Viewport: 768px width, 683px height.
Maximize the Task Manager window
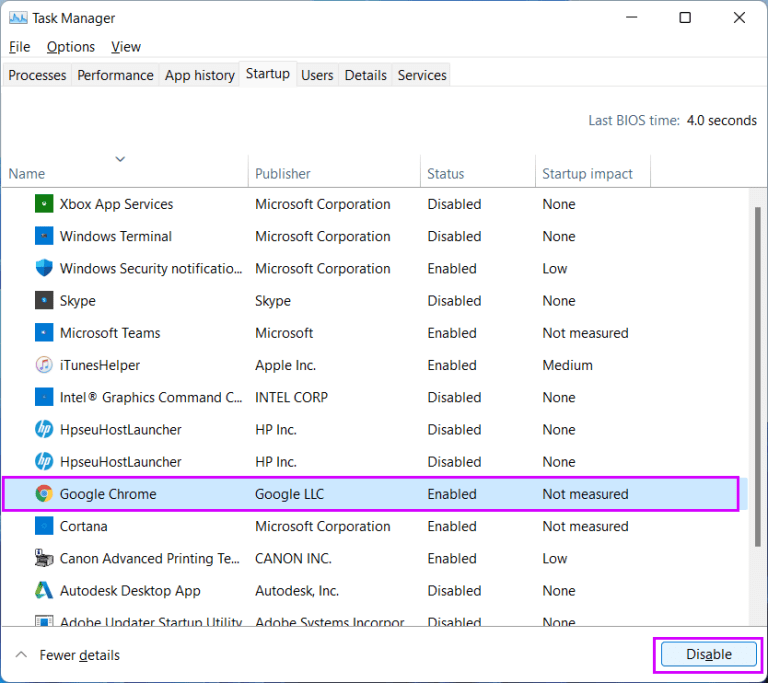coord(685,18)
